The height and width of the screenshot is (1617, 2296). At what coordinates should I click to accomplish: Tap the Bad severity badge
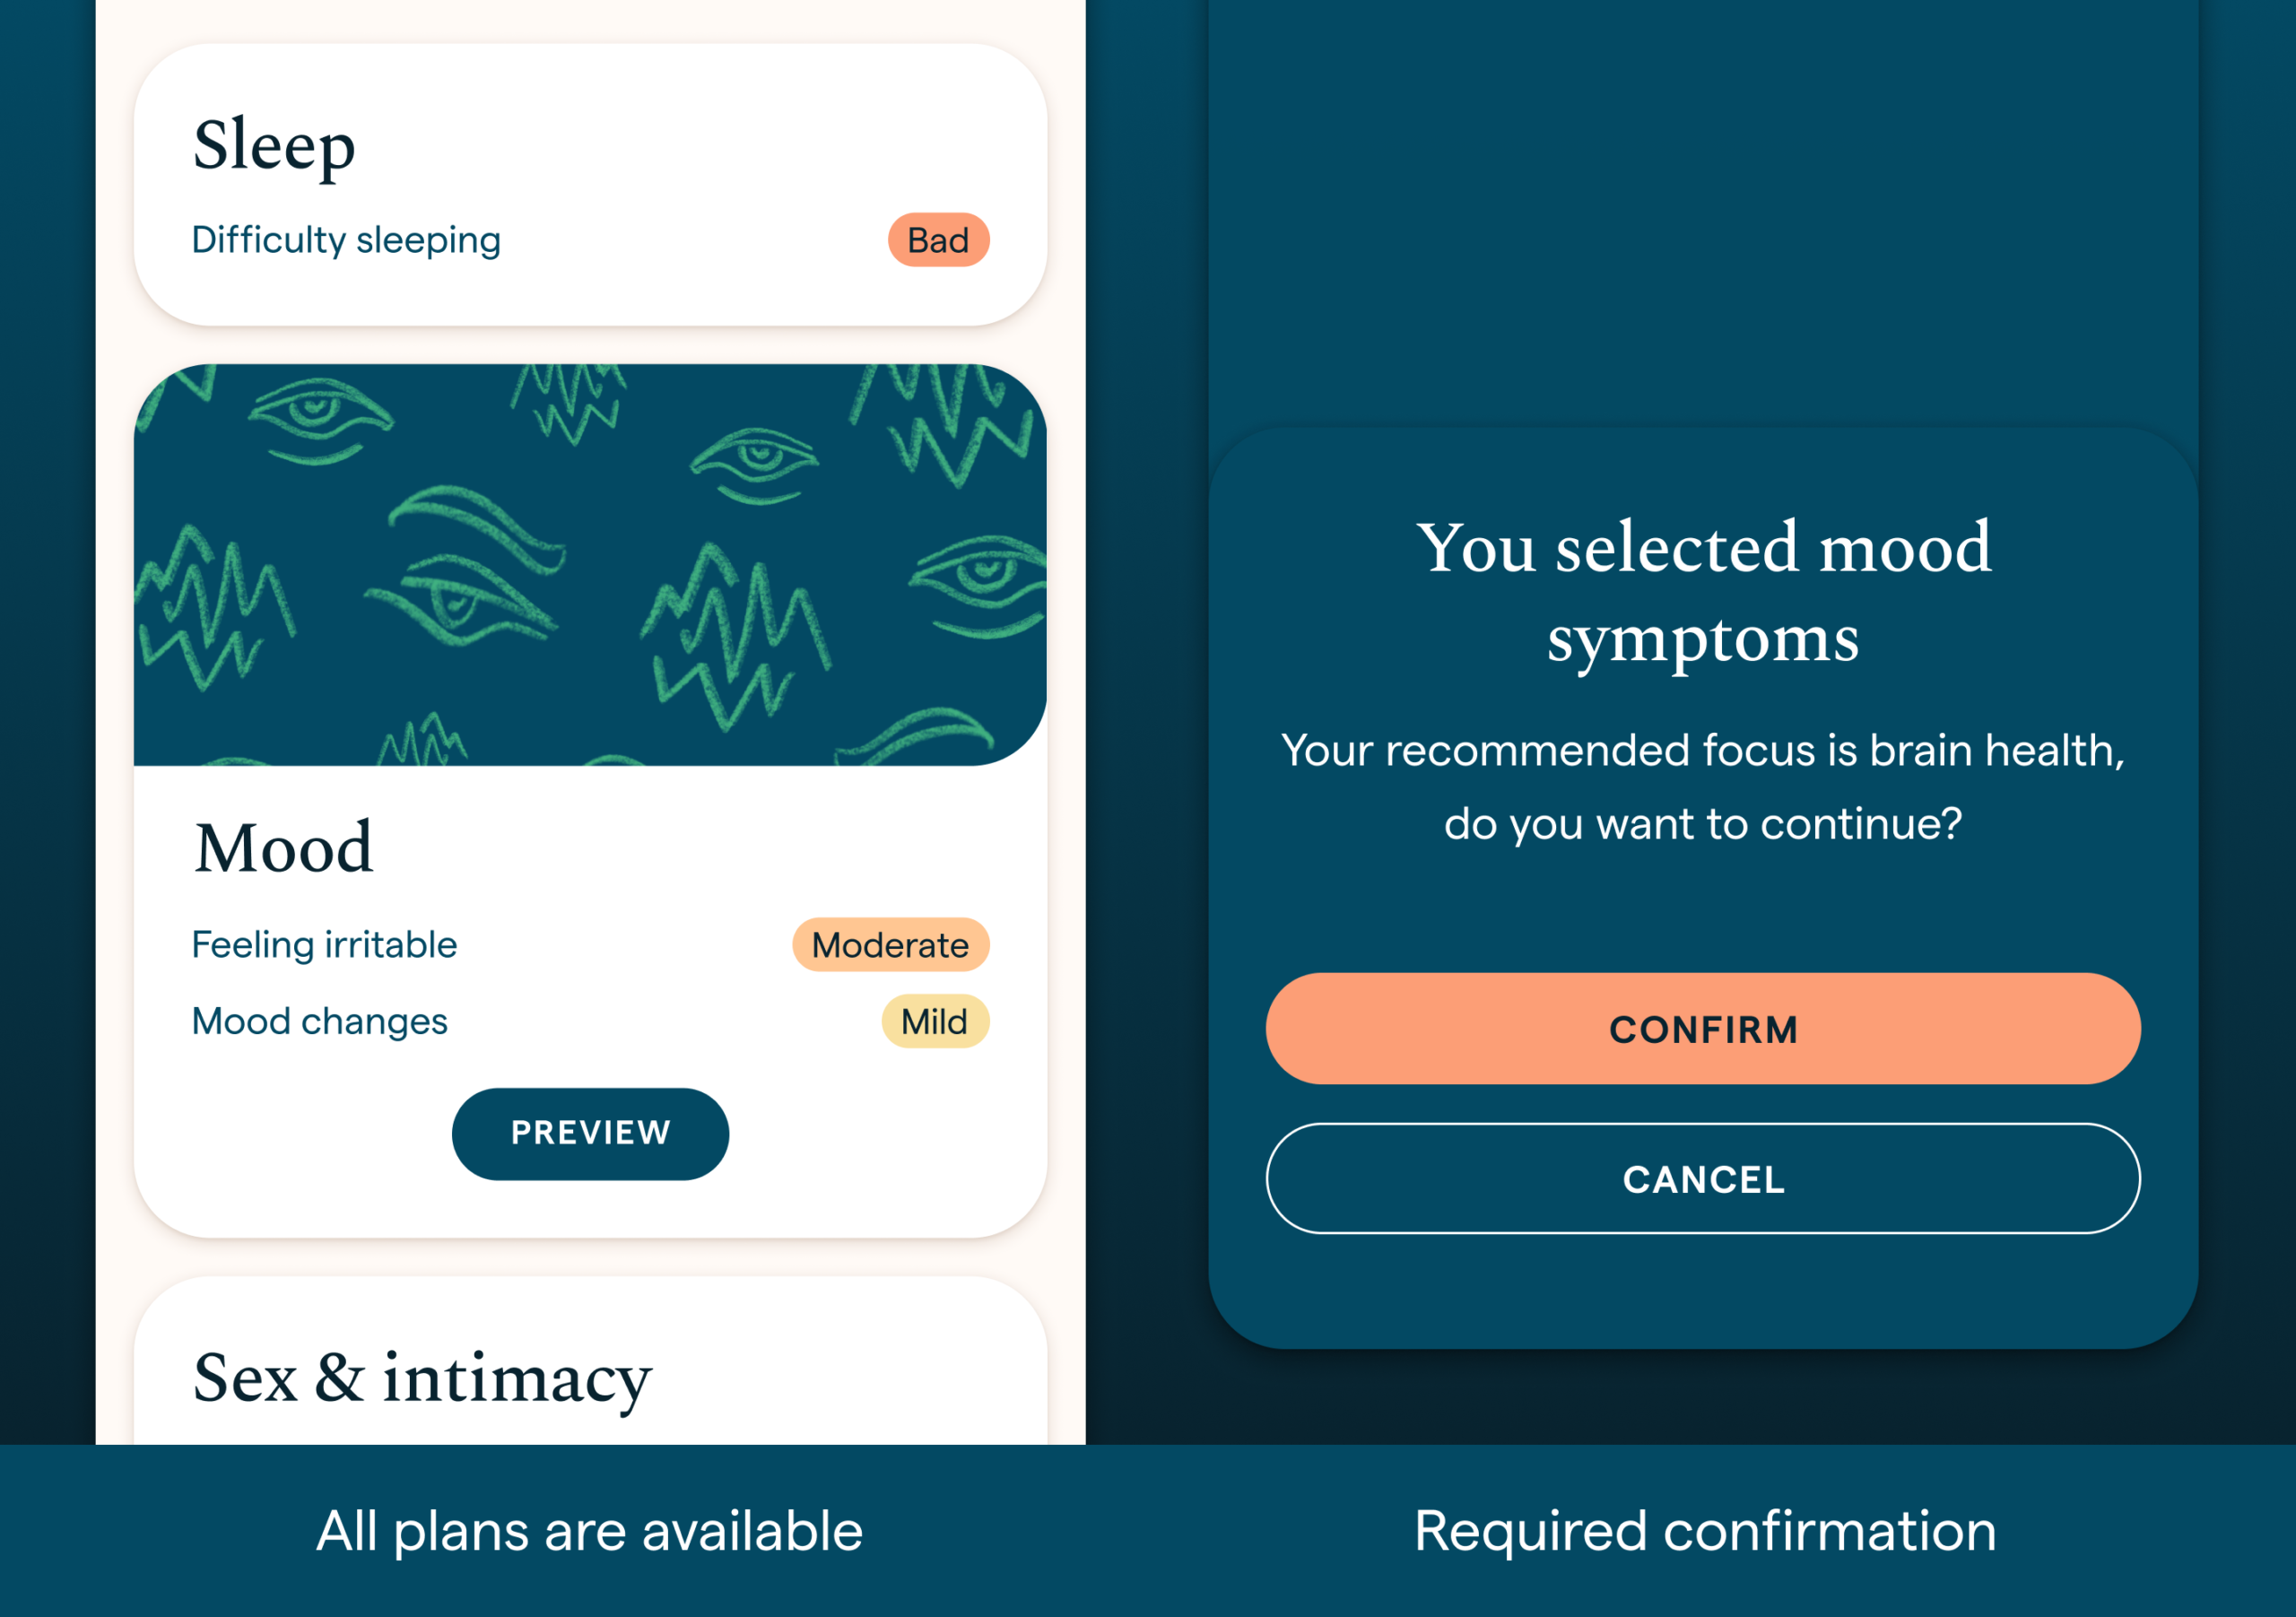click(938, 240)
